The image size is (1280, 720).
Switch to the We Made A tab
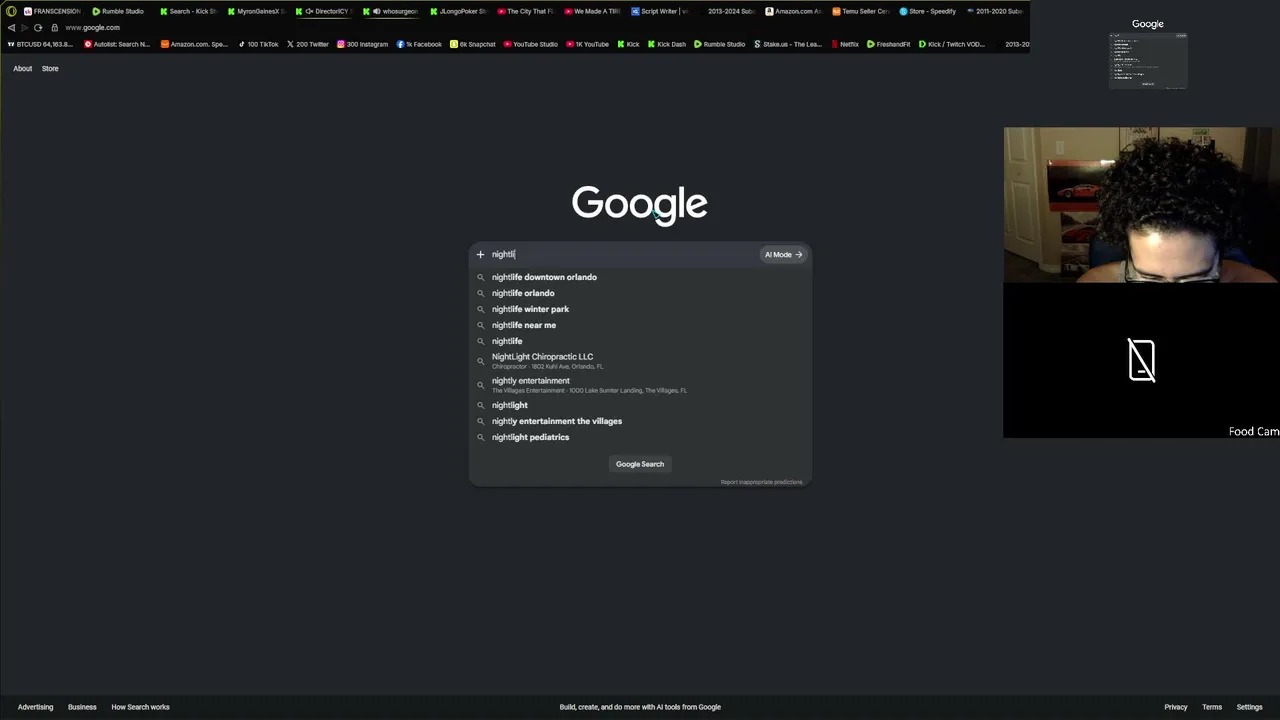pyautogui.click(x=593, y=11)
